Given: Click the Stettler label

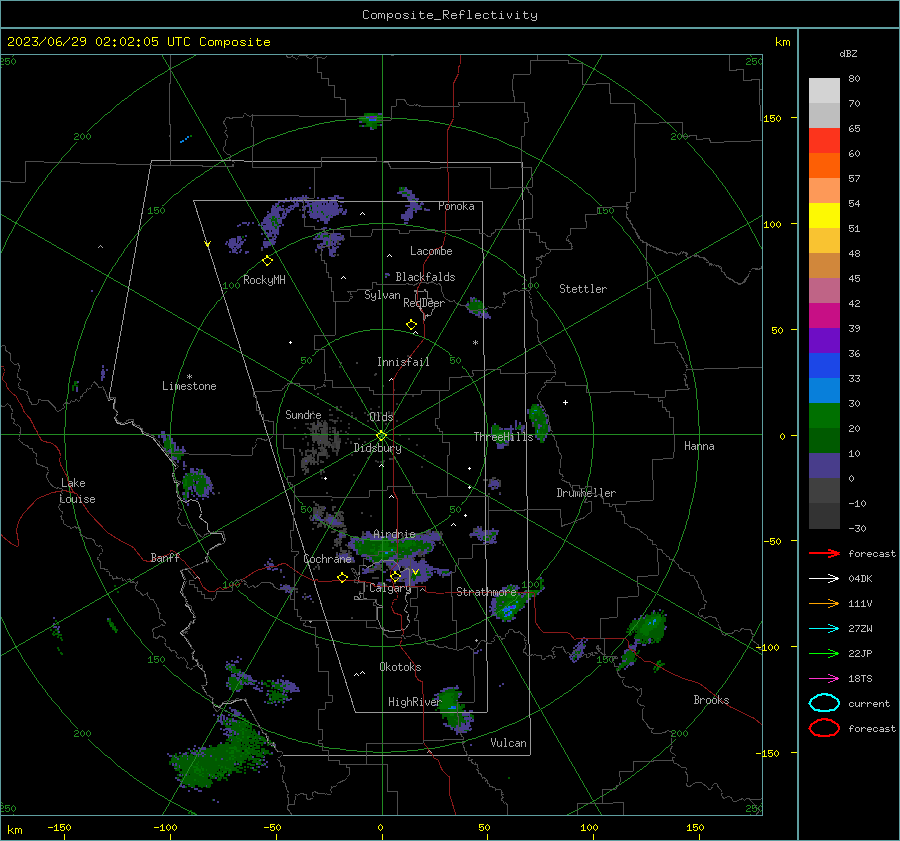Looking at the screenshot, I should tap(583, 289).
